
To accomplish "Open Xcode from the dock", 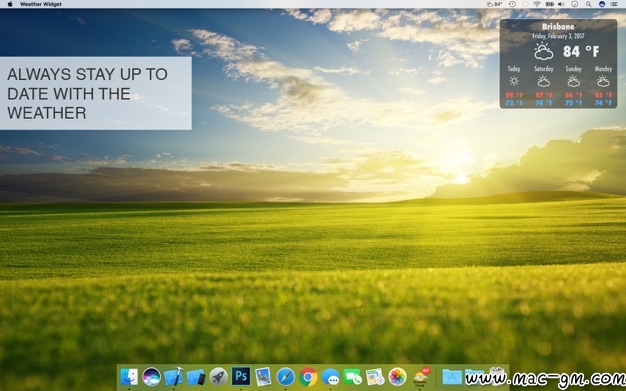I will point(174,377).
